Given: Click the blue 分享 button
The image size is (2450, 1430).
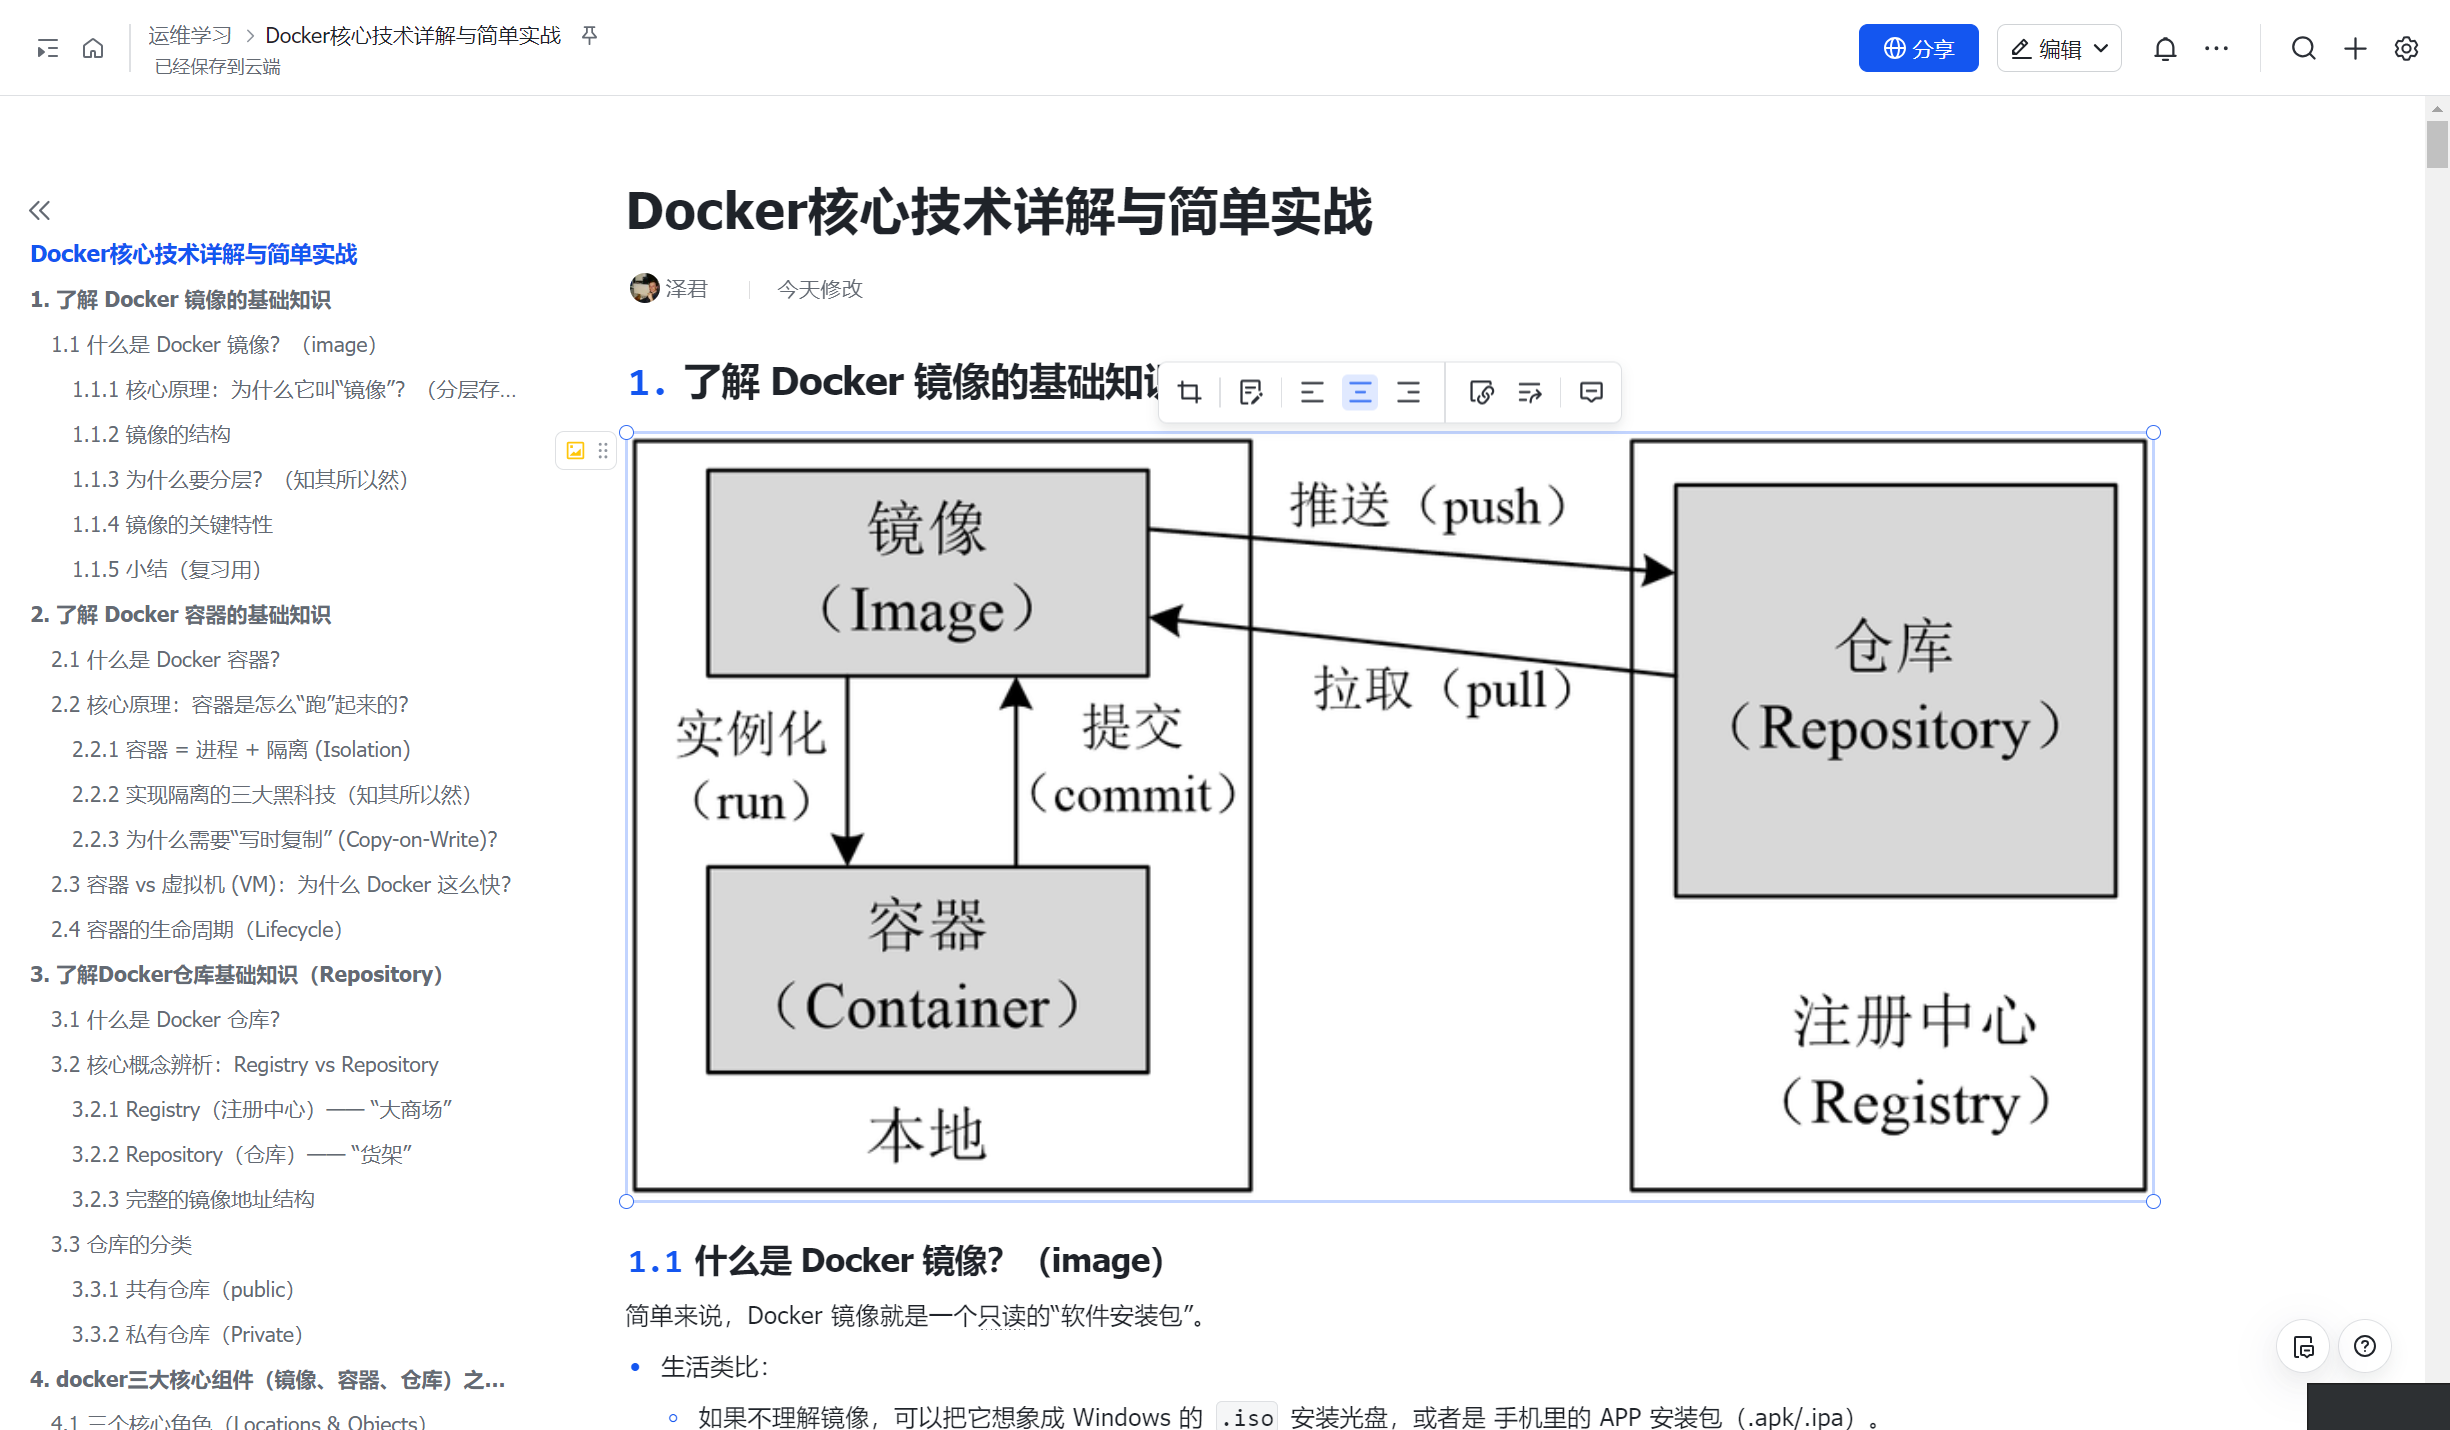Looking at the screenshot, I should coord(1917,49).
